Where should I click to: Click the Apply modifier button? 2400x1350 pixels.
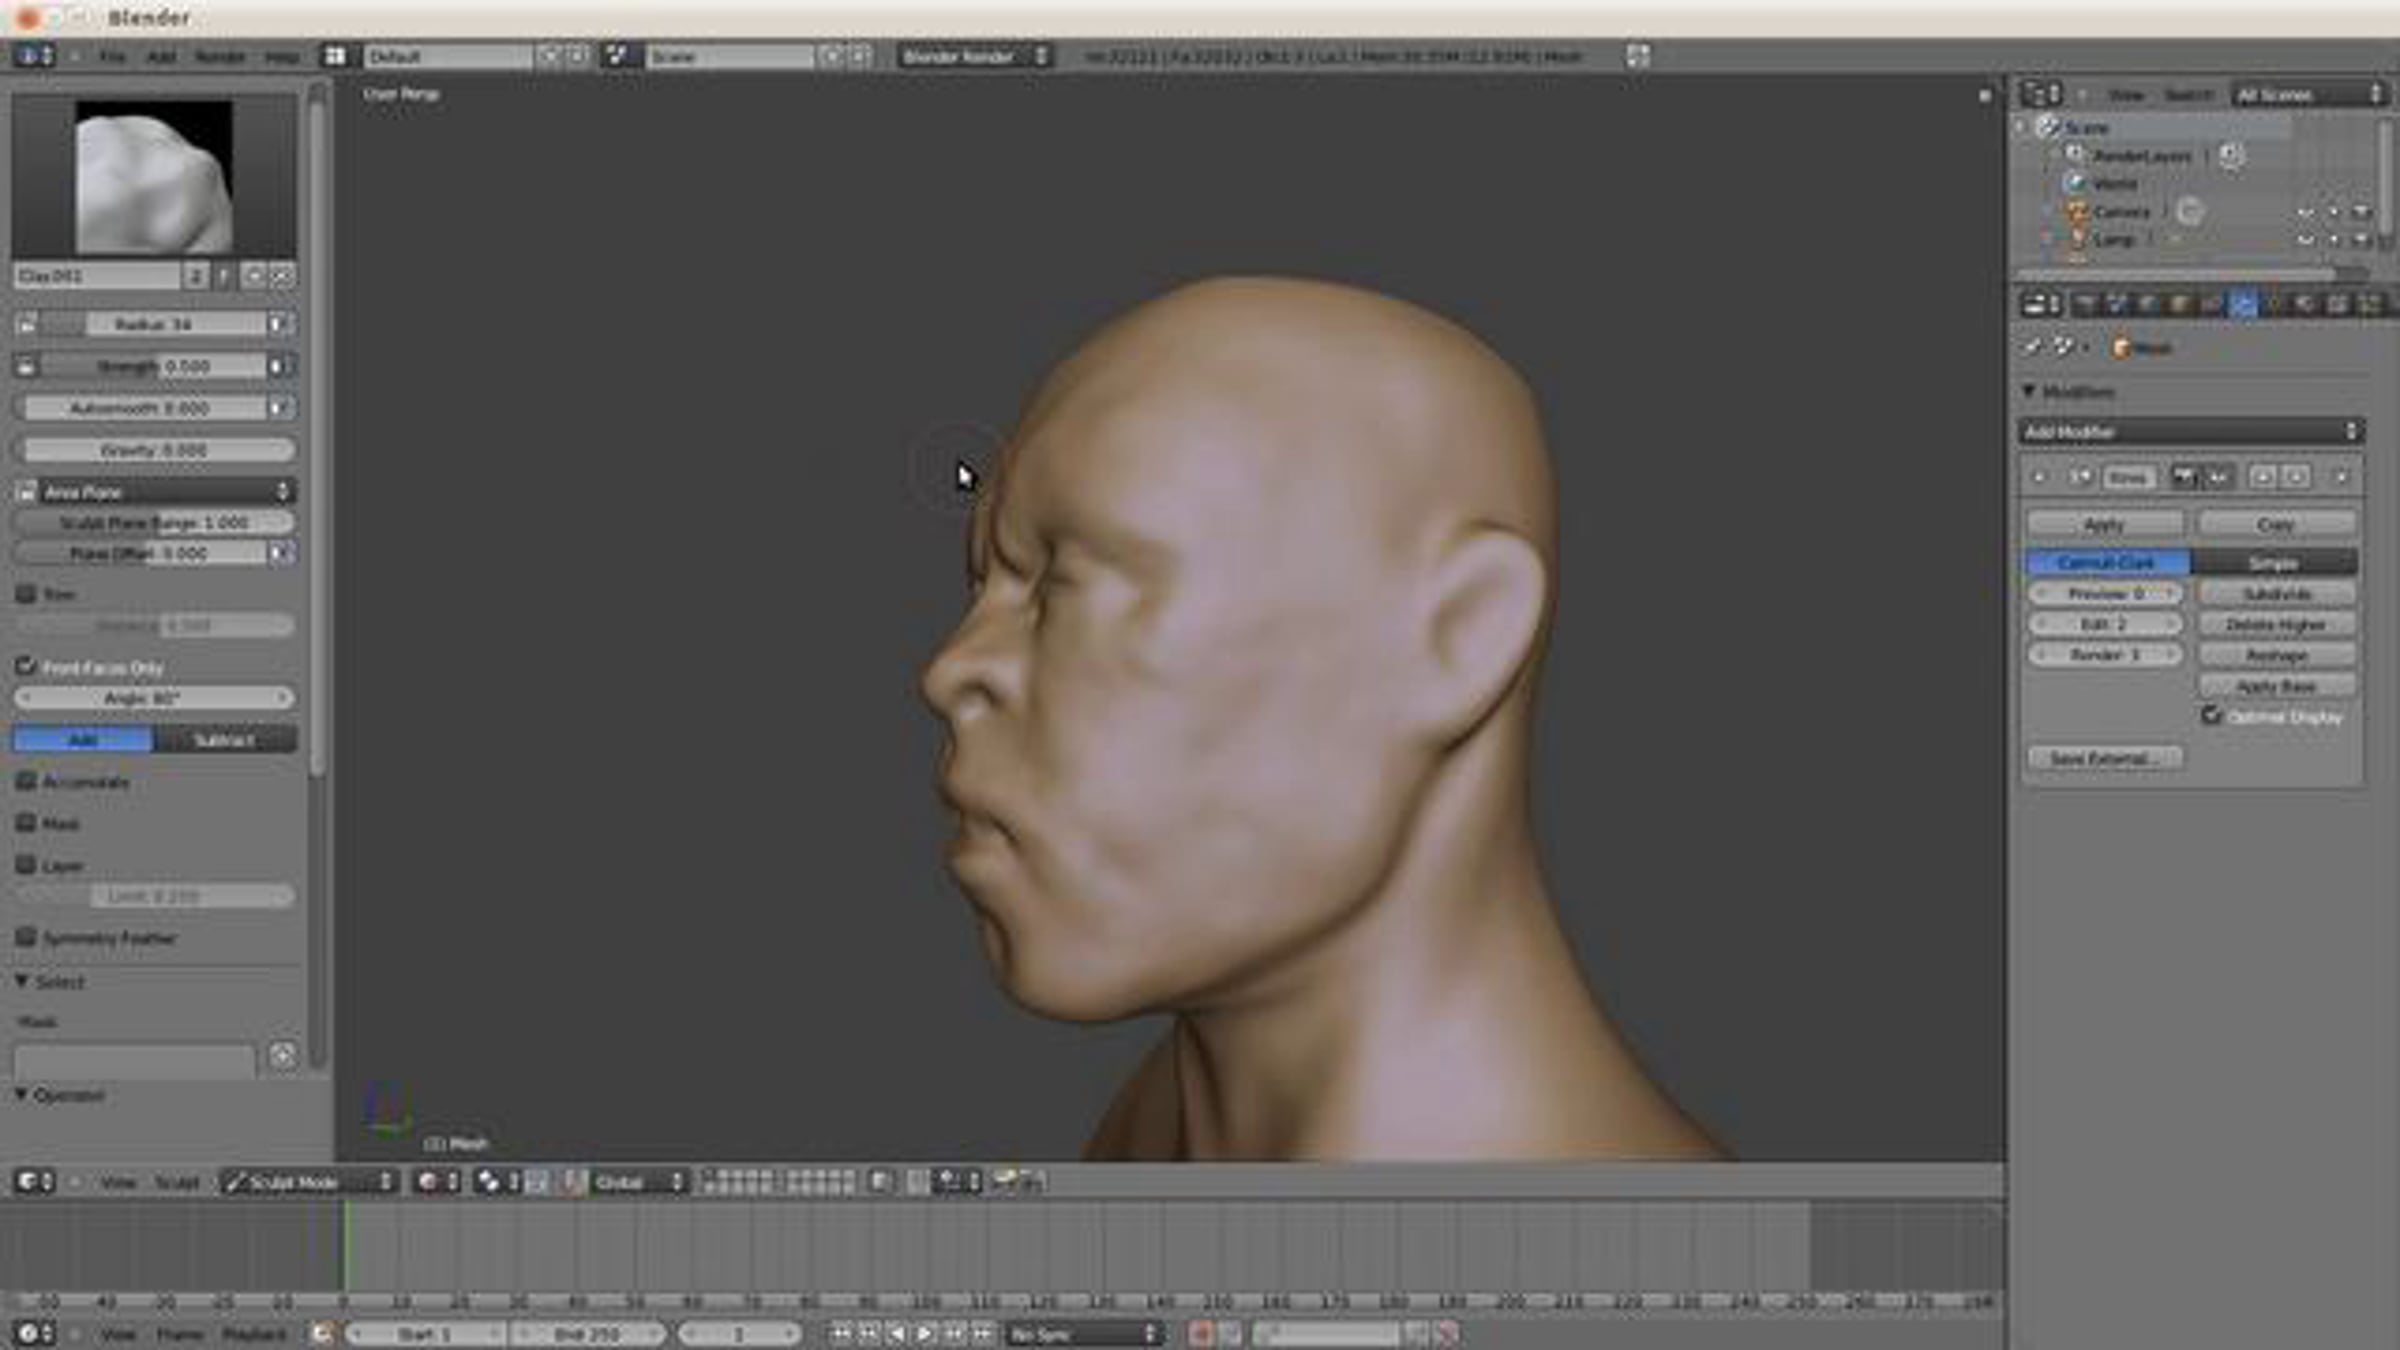(x=2104, y=524)
